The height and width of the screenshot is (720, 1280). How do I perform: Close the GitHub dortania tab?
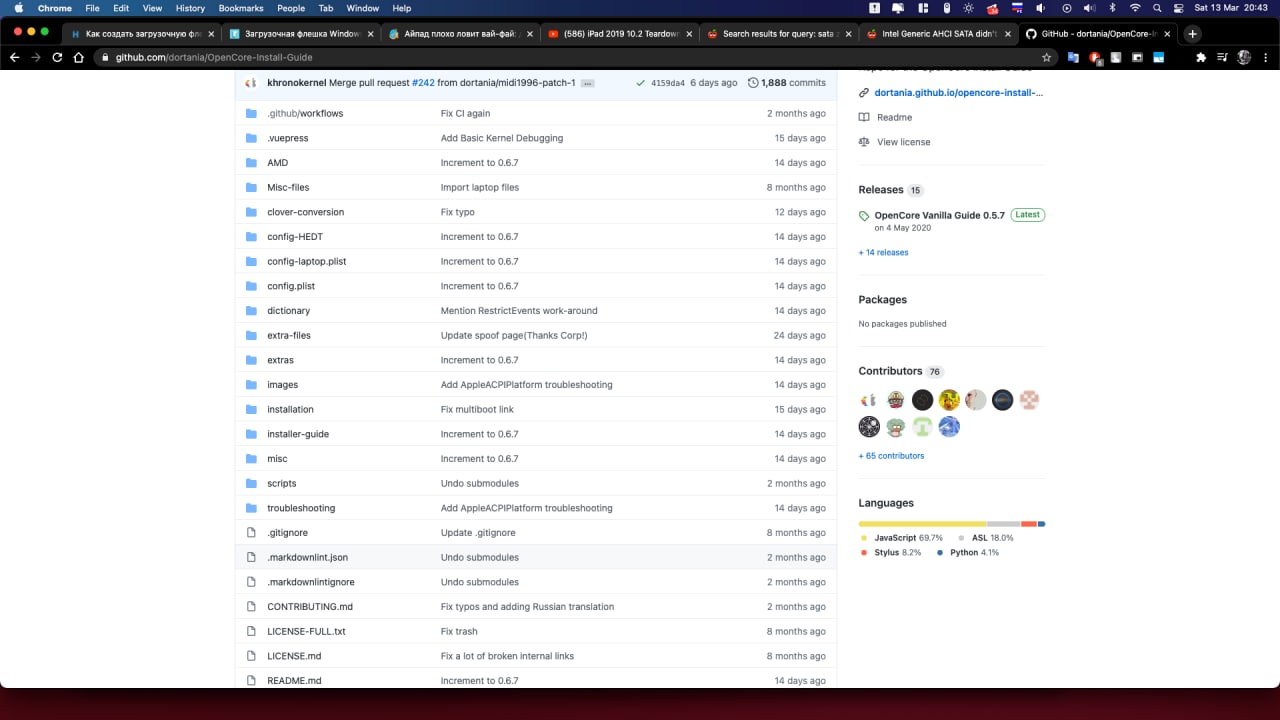pos(1167,33)
